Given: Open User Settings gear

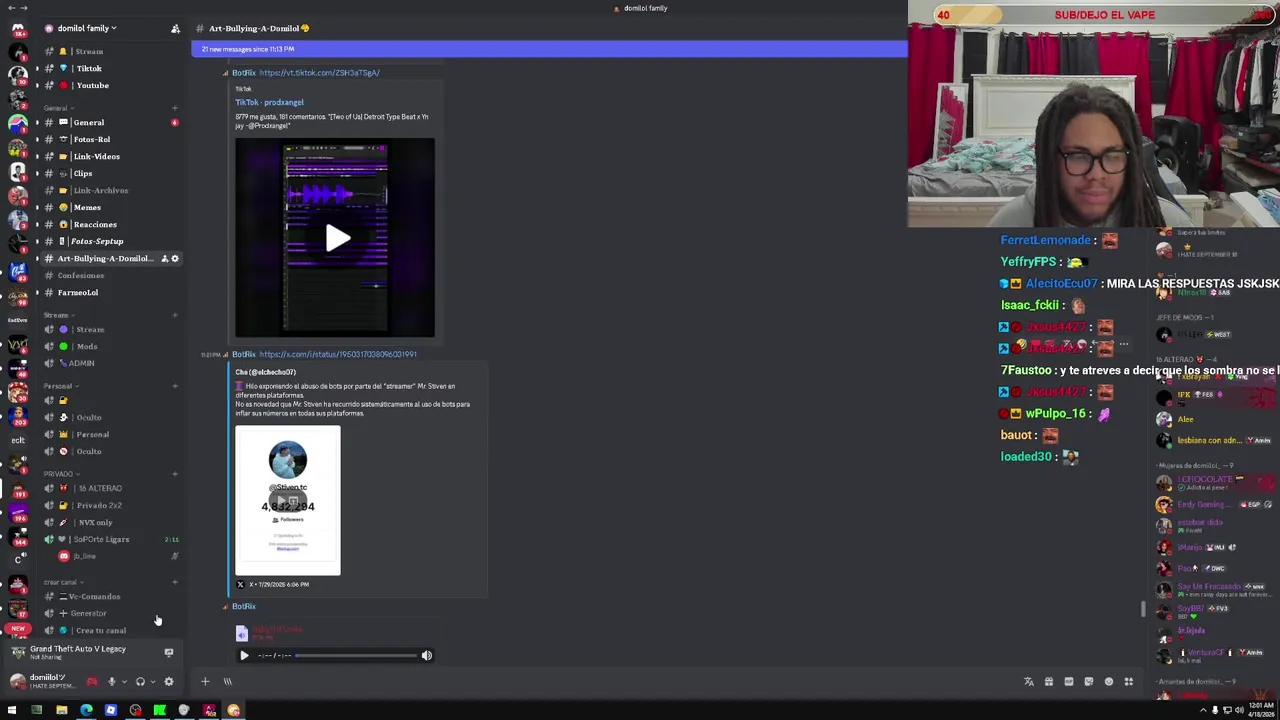Looking at the screenshot, I should tap(168, 682).
